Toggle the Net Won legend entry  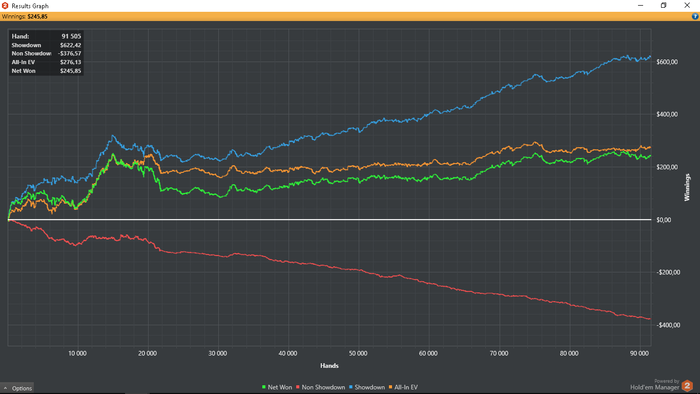click(x=277, y=387)
